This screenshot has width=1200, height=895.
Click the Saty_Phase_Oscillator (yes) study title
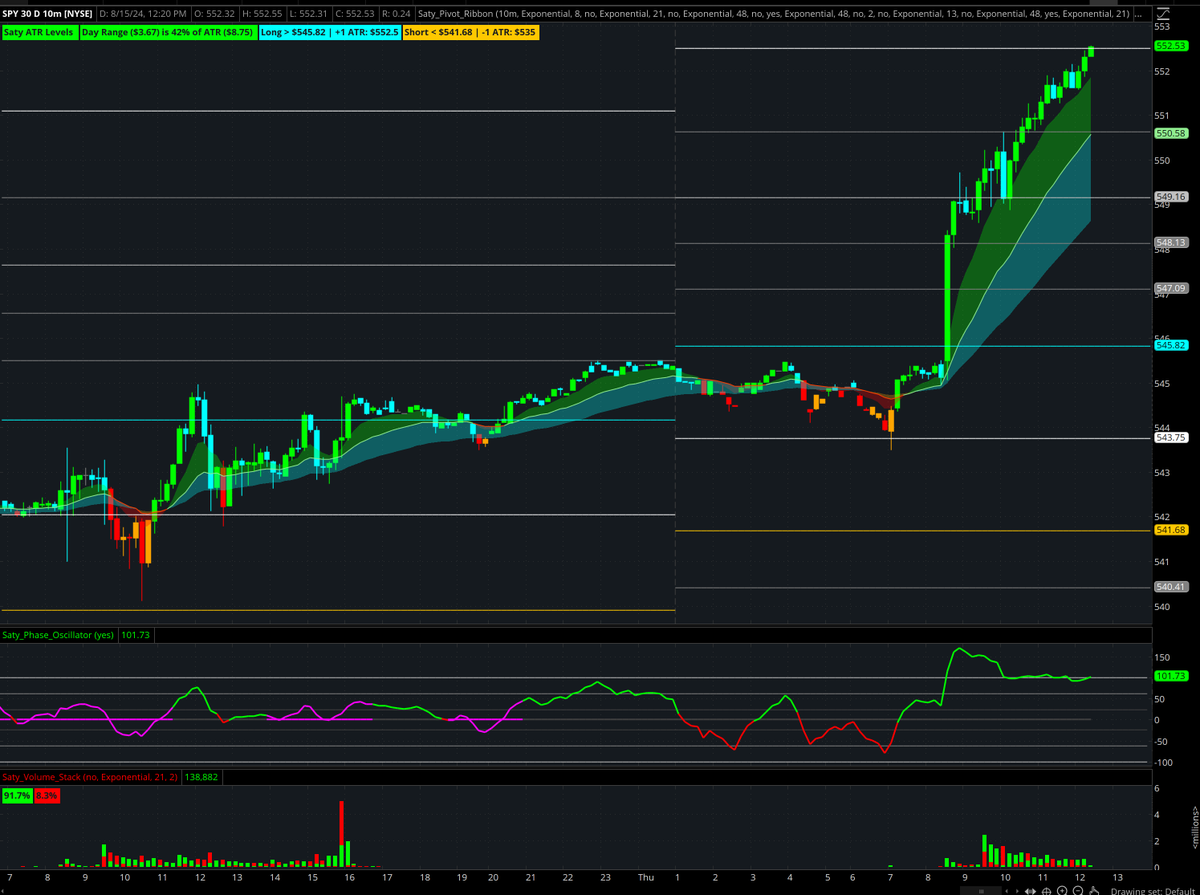59,634
